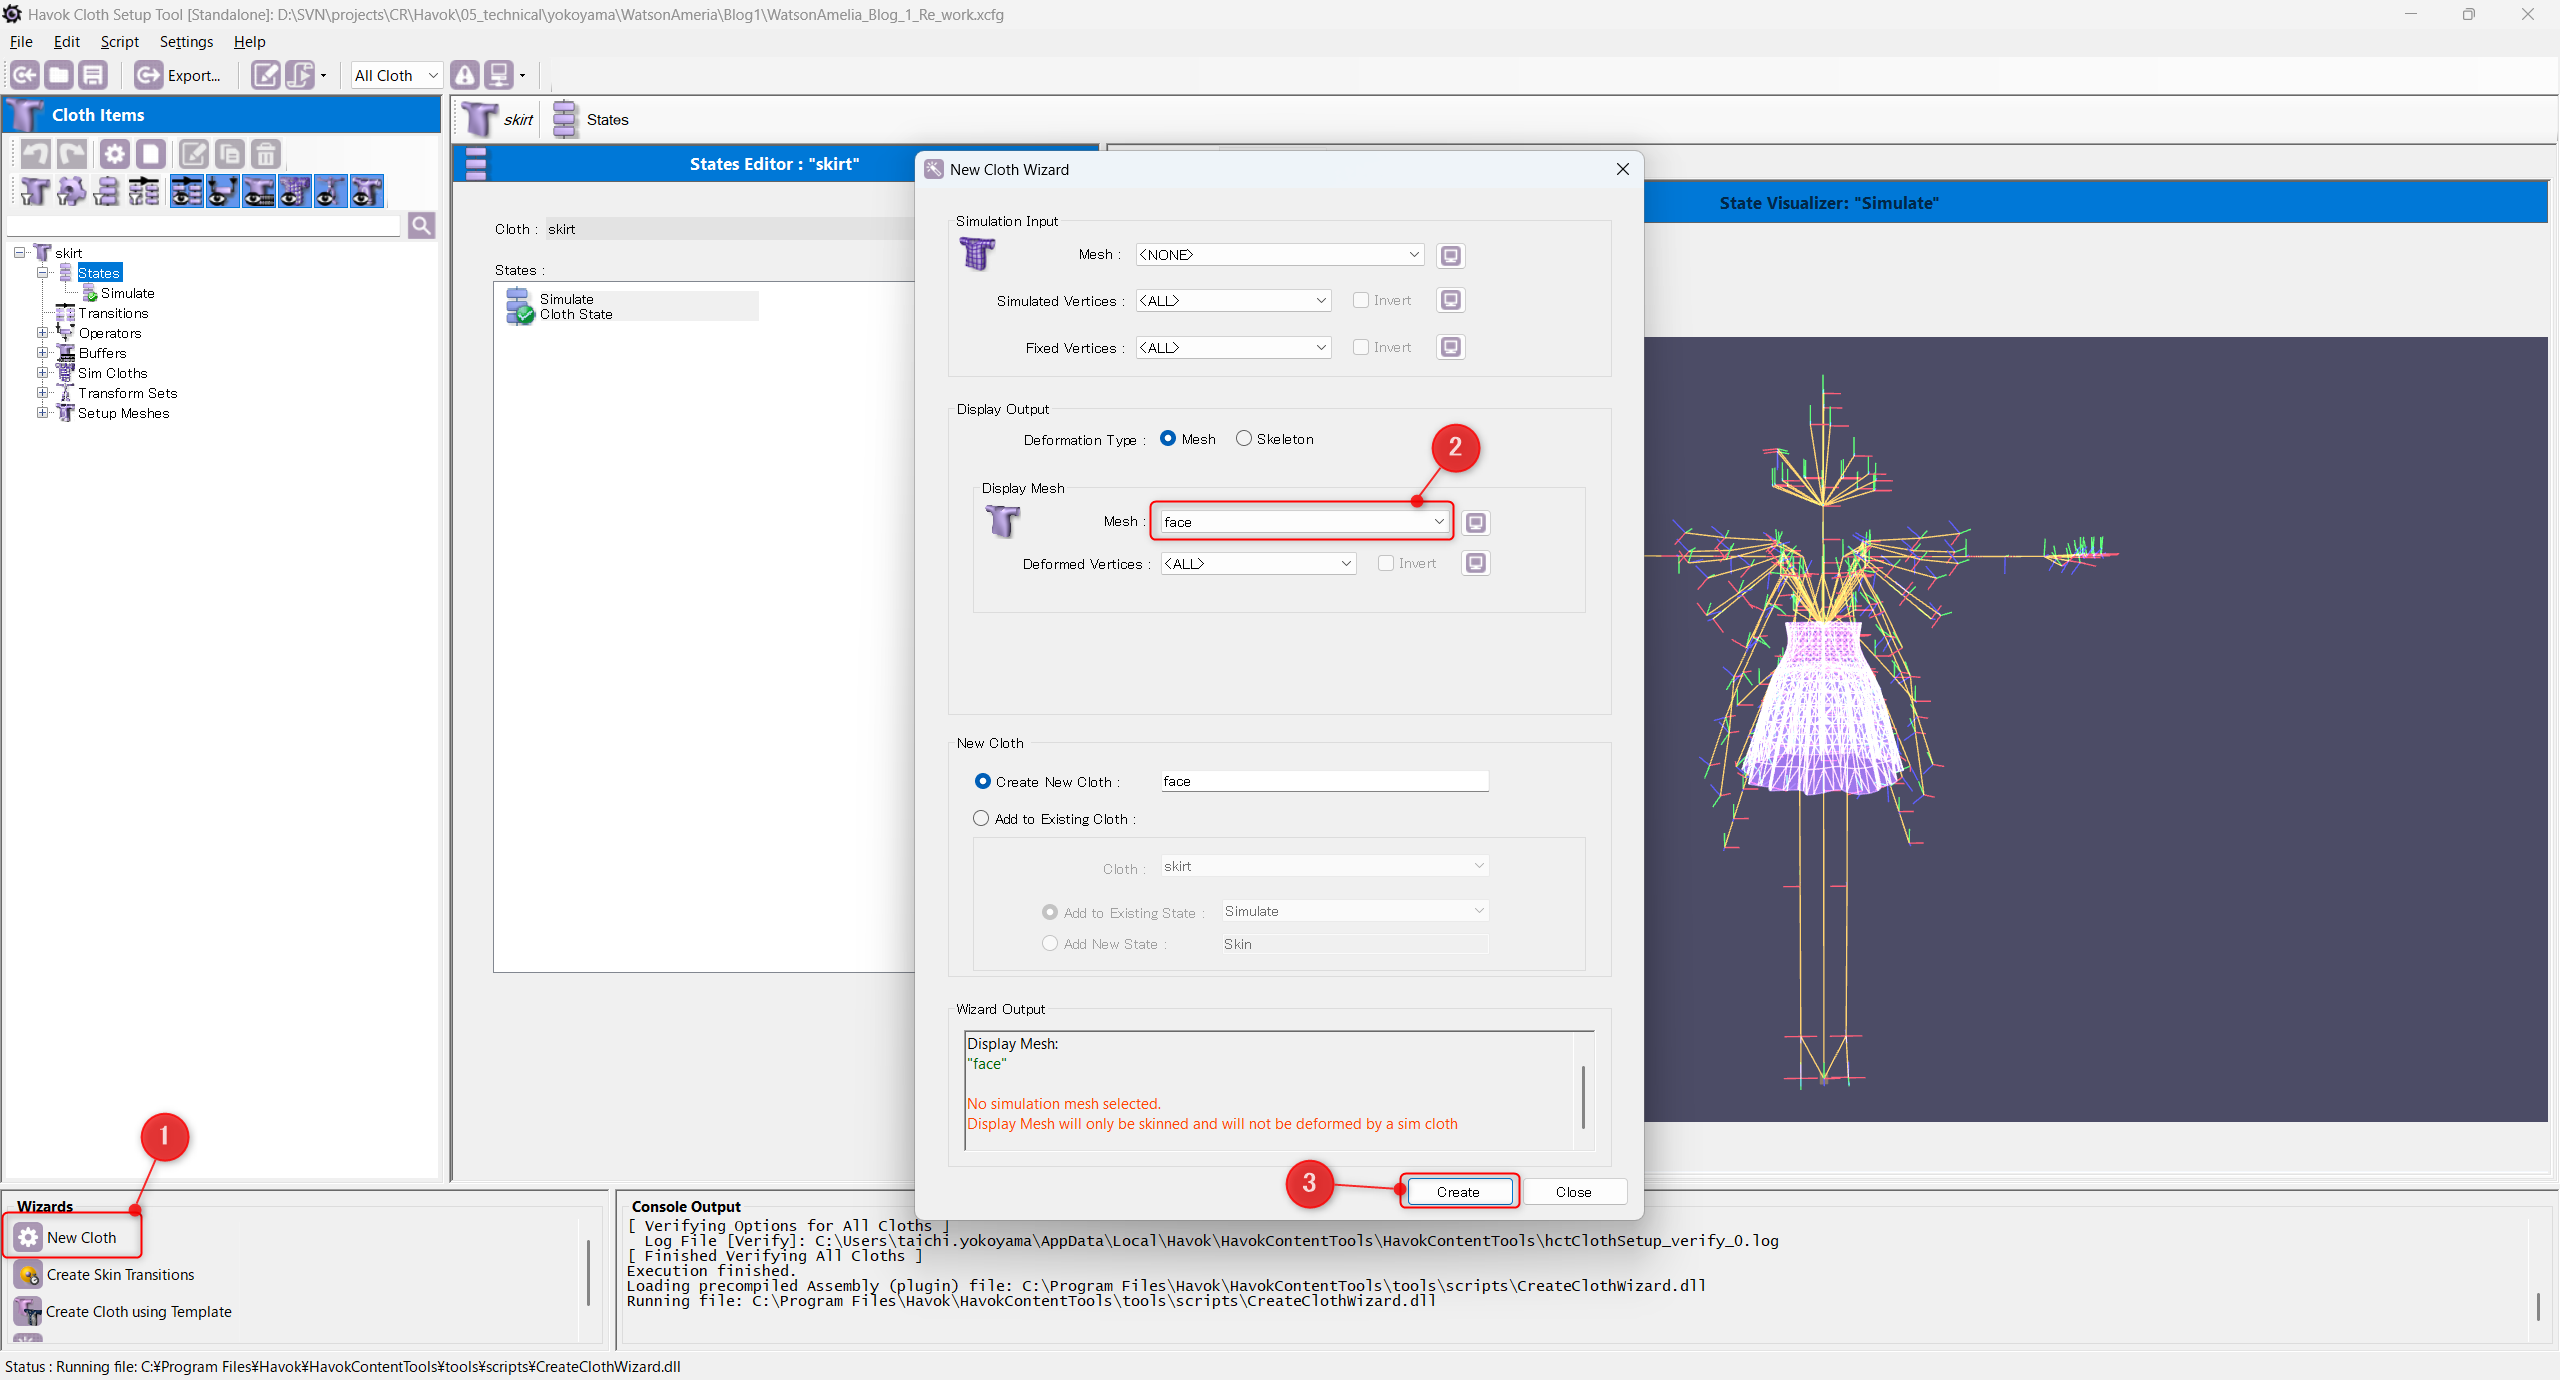Click the undo arrow in Cloth Items toolbar

[x=36, y=154]
